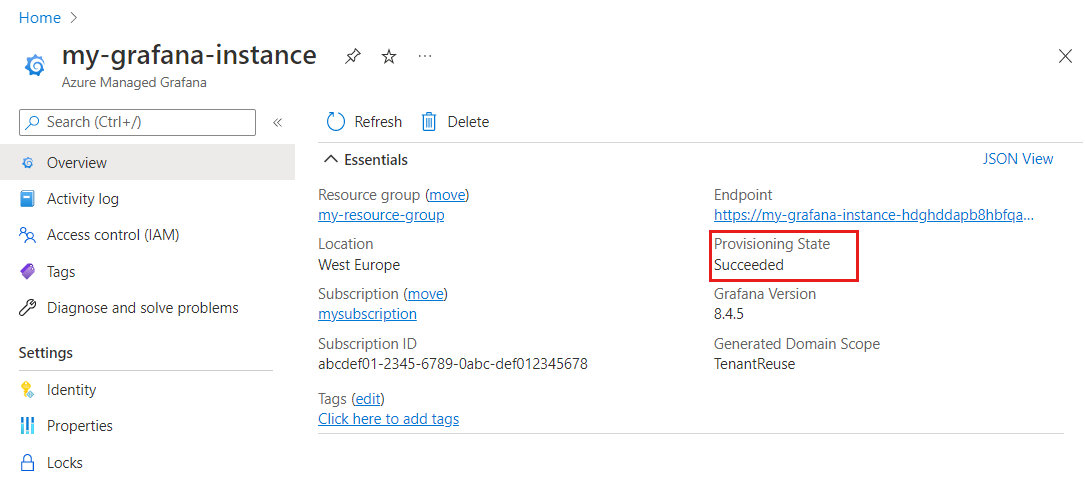Open the JSON View link

[1018, 159]
